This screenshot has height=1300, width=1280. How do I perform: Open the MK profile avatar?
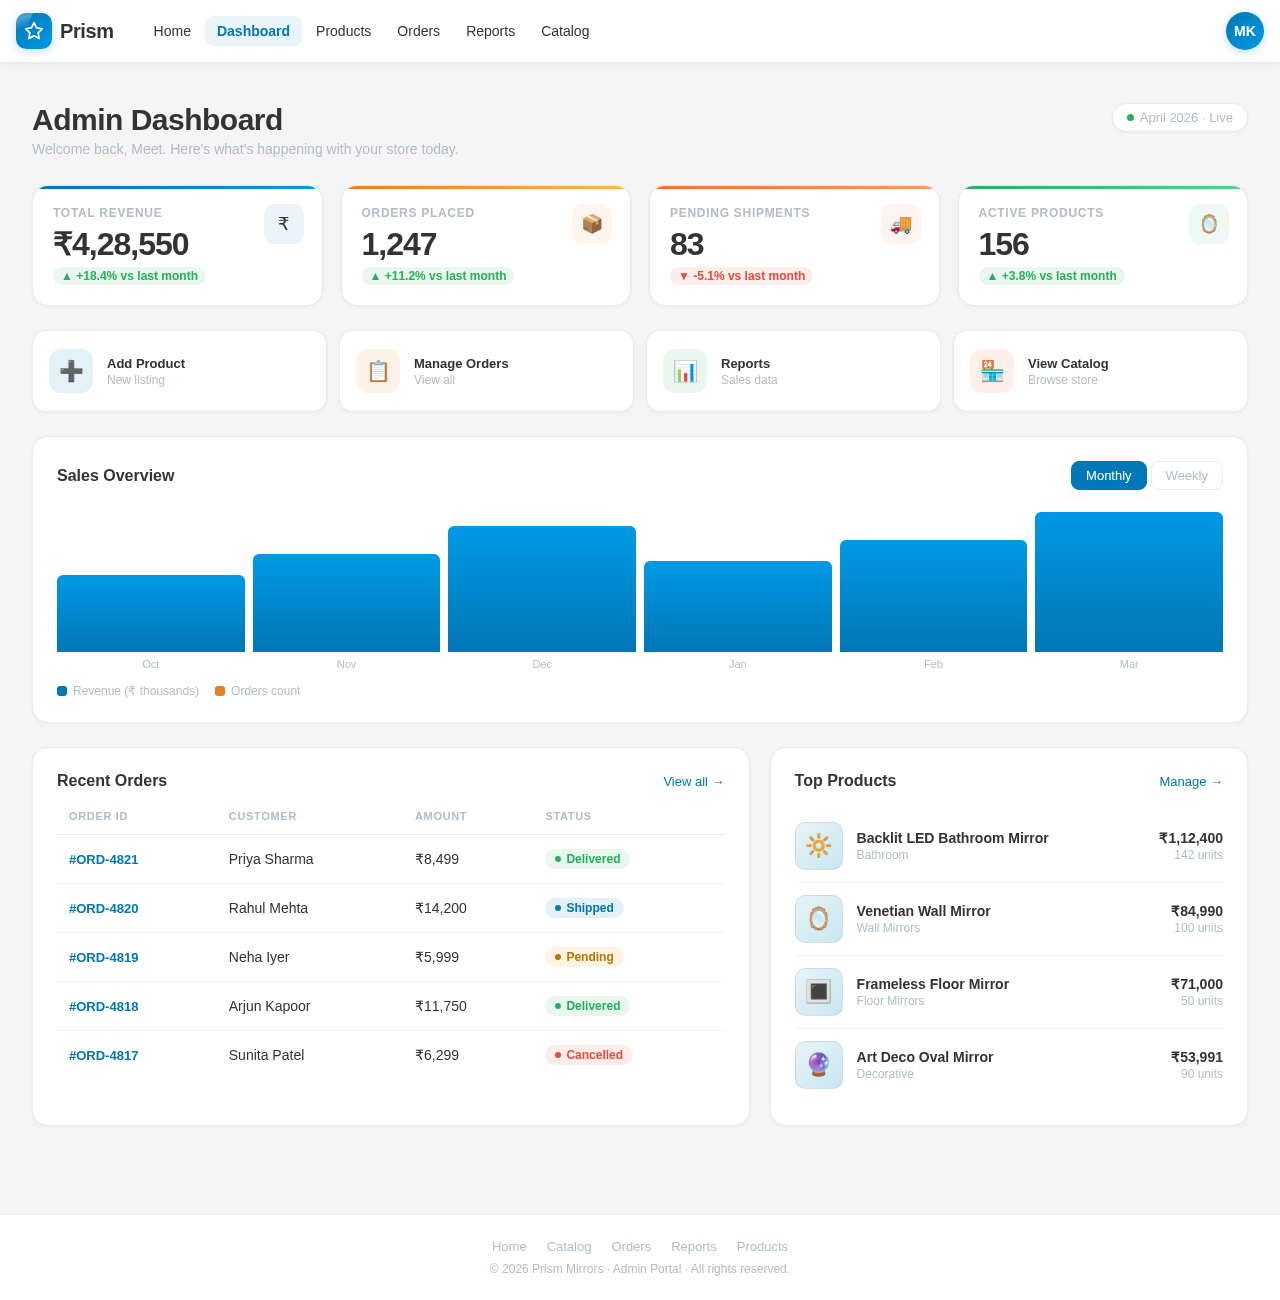click(x=1244, y=31)
